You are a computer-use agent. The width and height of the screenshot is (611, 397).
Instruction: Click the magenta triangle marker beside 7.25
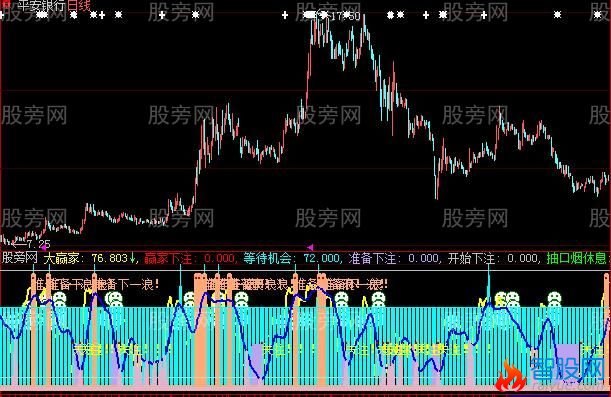click(x=44, y=247)
